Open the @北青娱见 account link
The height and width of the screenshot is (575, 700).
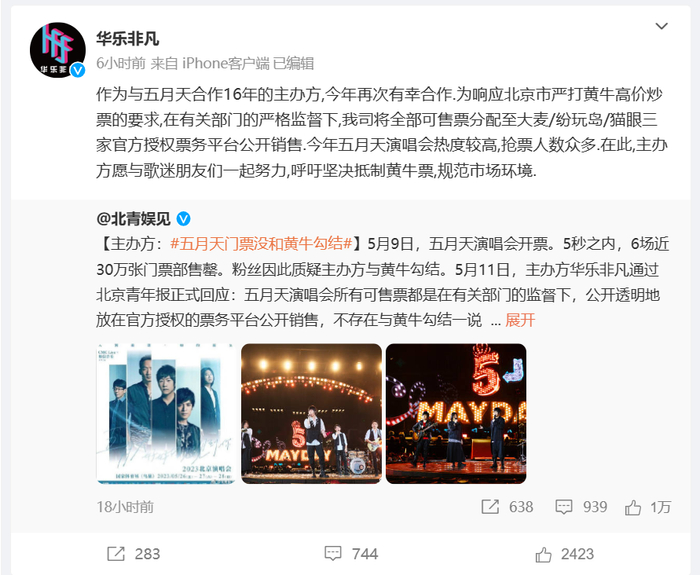tap(133, 219)
